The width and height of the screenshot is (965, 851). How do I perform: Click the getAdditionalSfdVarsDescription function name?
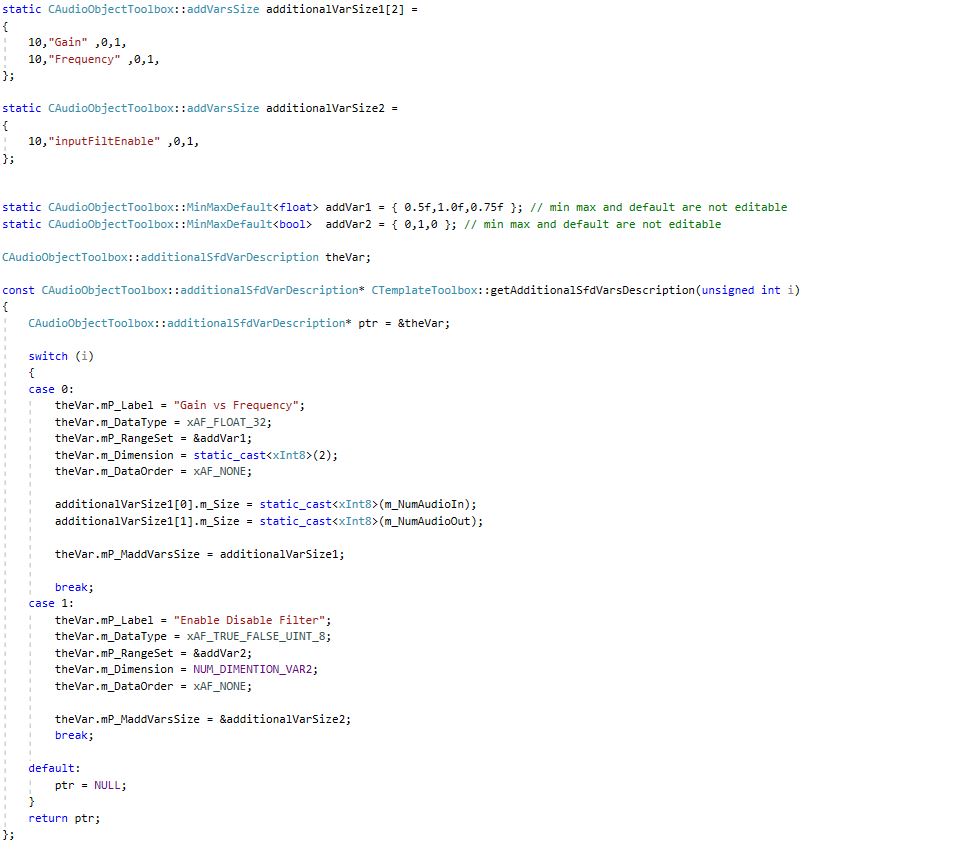coord(593,290)
